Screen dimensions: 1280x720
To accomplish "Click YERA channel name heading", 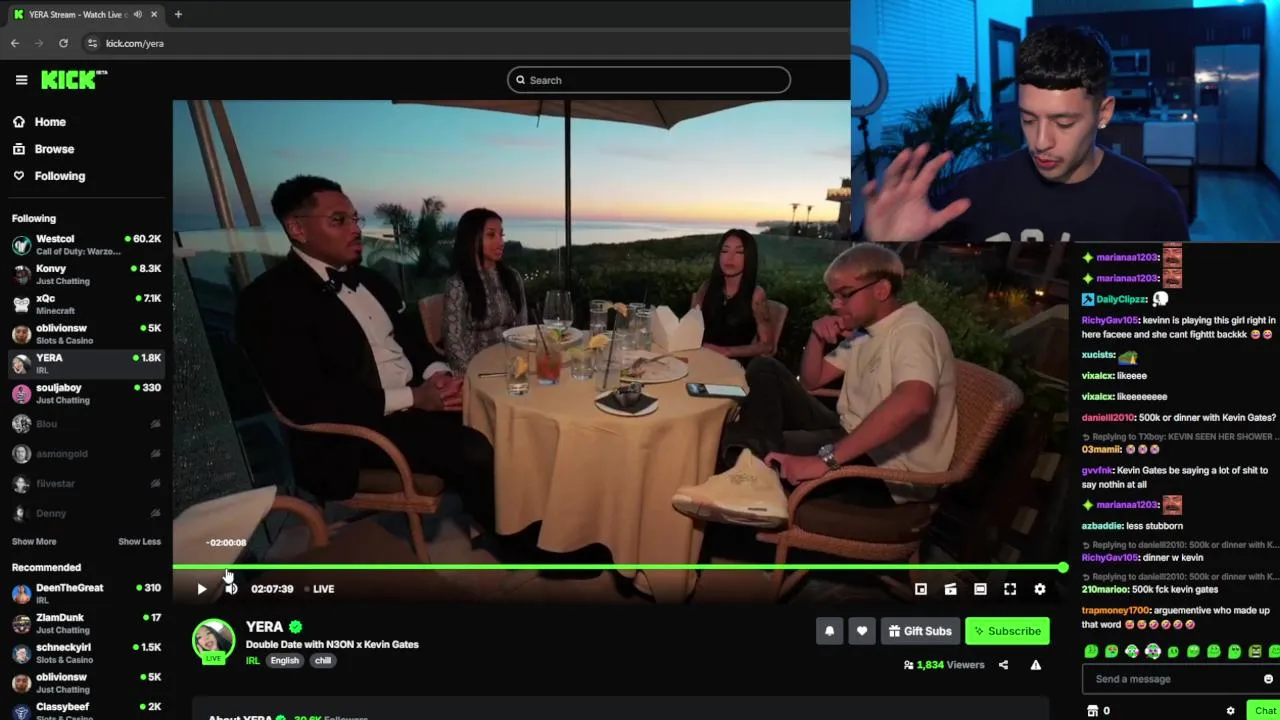I will point(264,627).
